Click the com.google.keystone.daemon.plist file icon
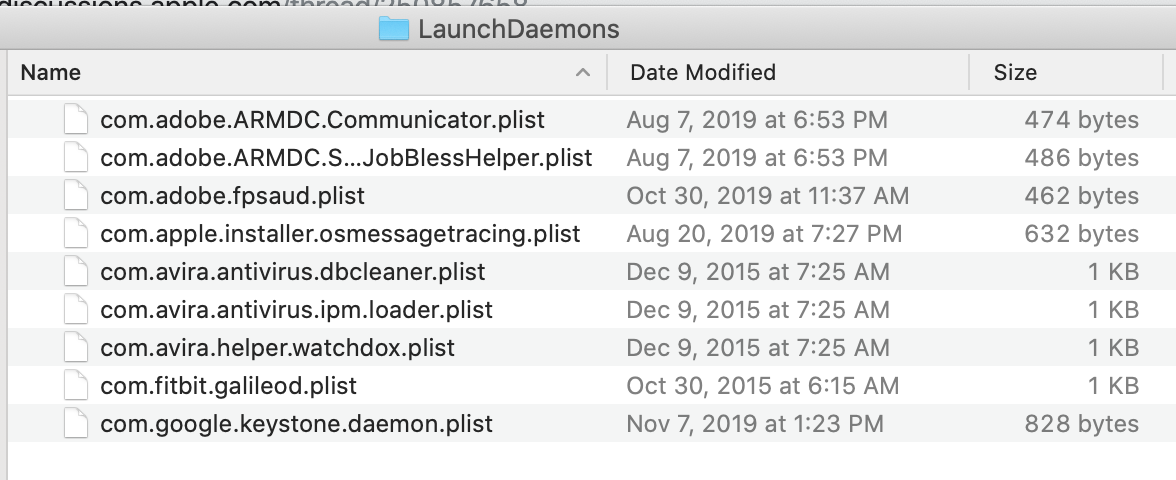The height and width of the screenshot is (480, 1176). tap(77, 424)
